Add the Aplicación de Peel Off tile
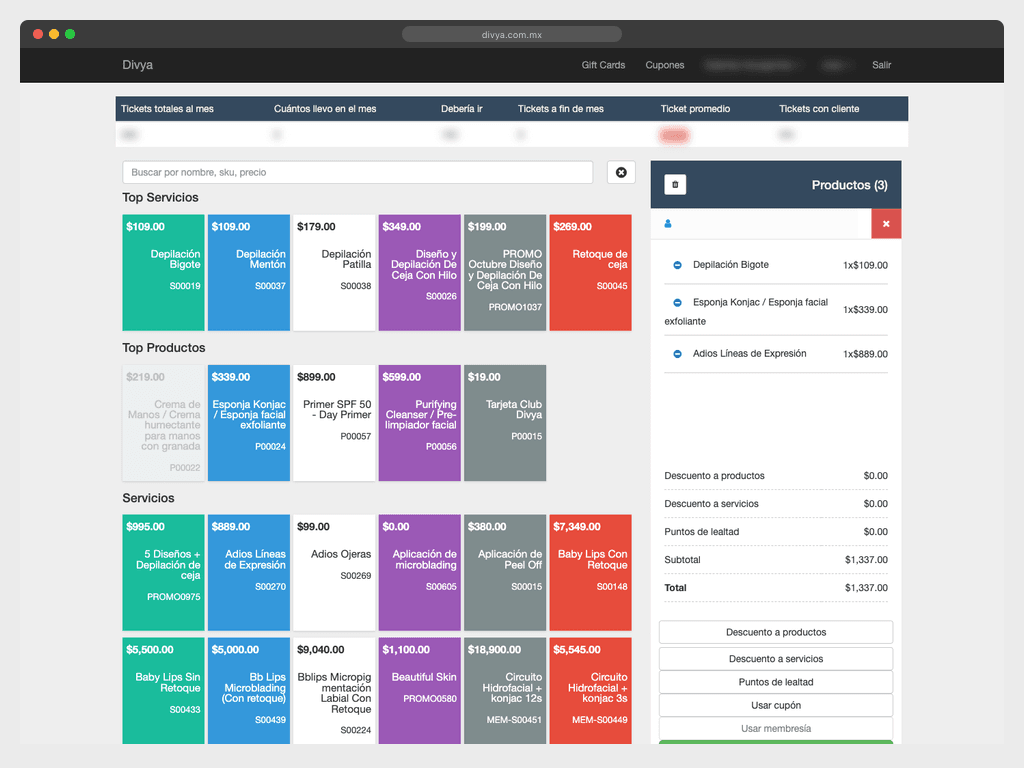Screen dimensions: 1024x768 pos(505,572)
